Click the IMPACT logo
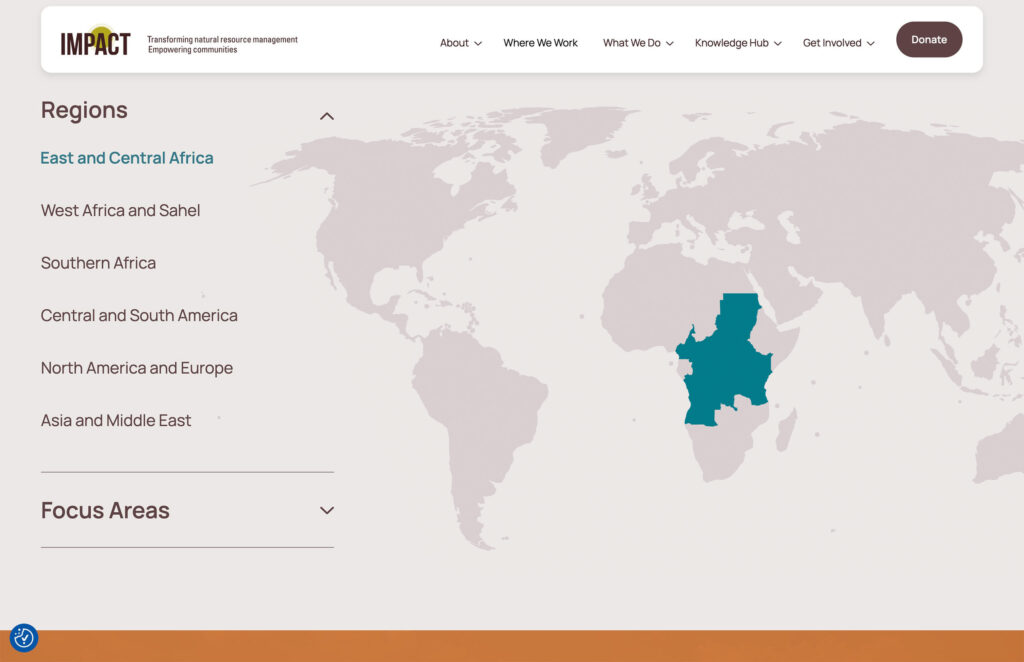 coord(95,41)
